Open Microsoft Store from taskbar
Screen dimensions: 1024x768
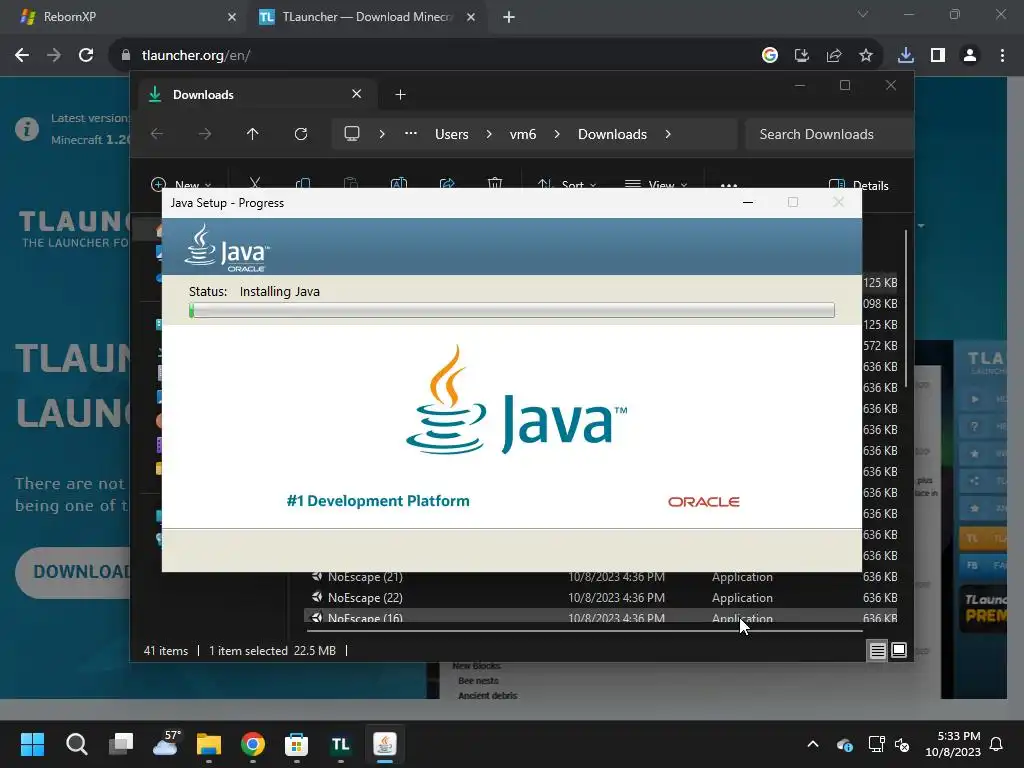coord(296,744)
